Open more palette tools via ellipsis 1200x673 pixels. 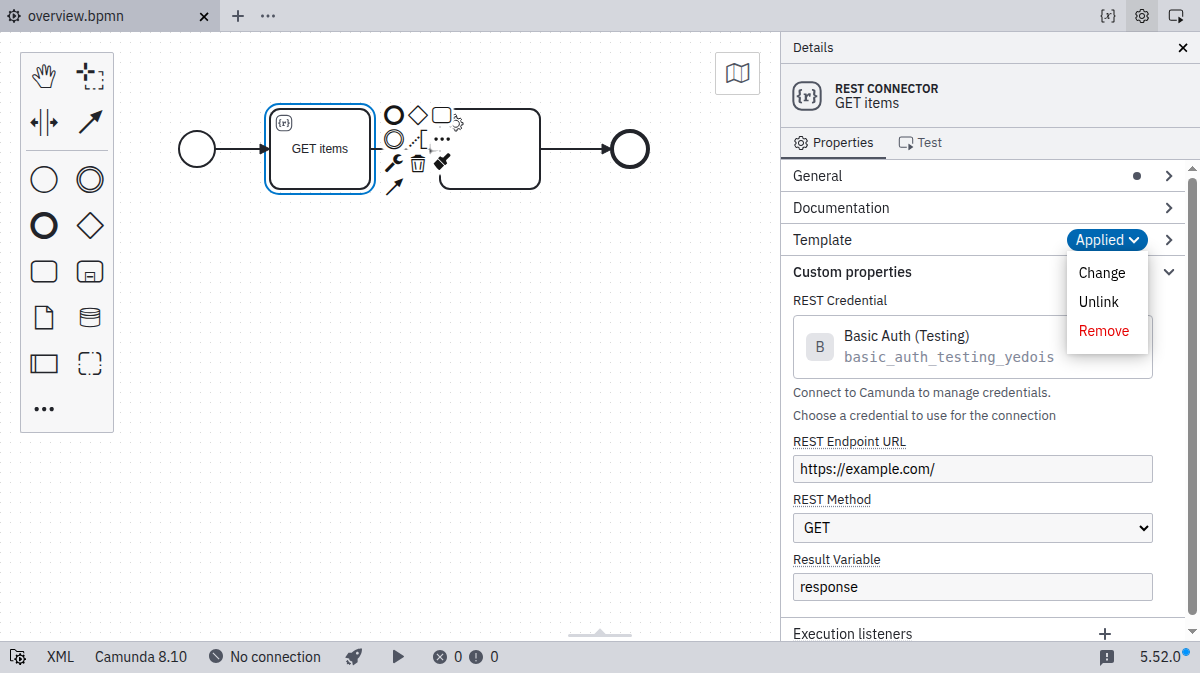click(44, 409)
